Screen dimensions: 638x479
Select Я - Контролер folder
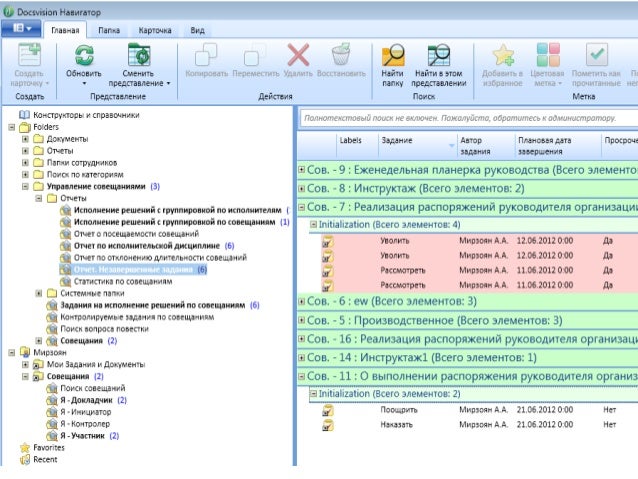coord(85,424)
